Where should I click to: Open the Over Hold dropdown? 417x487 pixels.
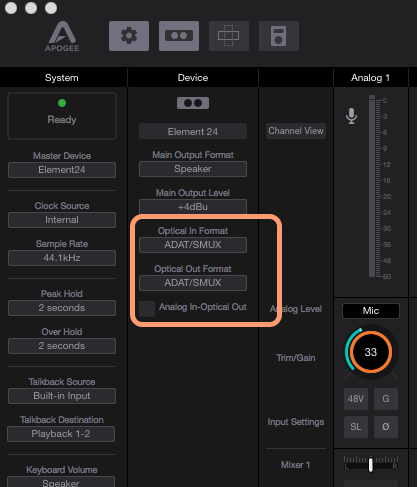[x=62, y=346]
